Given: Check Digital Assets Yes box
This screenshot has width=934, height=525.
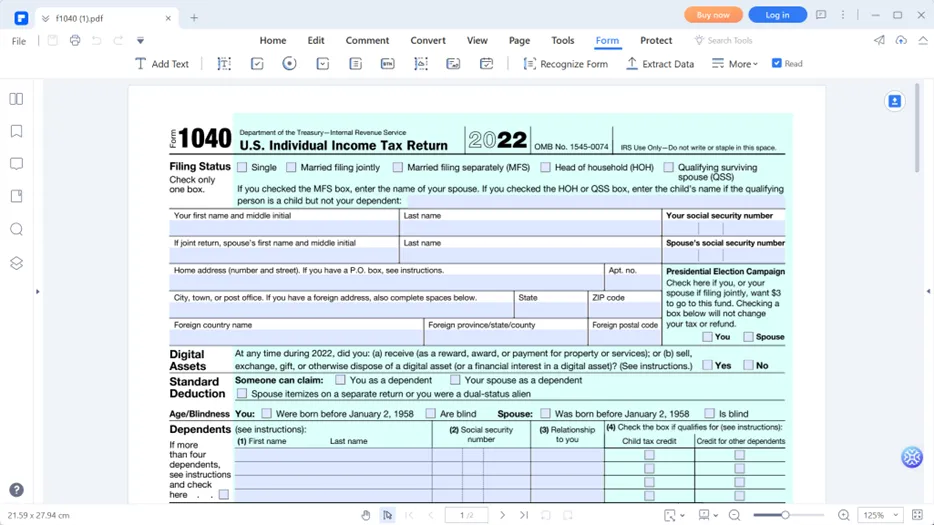Looking at the screenshot, I should [707, 365].
